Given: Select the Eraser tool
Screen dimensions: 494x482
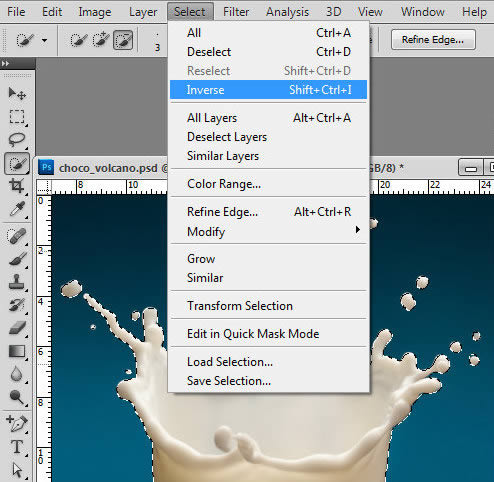Looking at the screenshot, I should coord(17,328).
